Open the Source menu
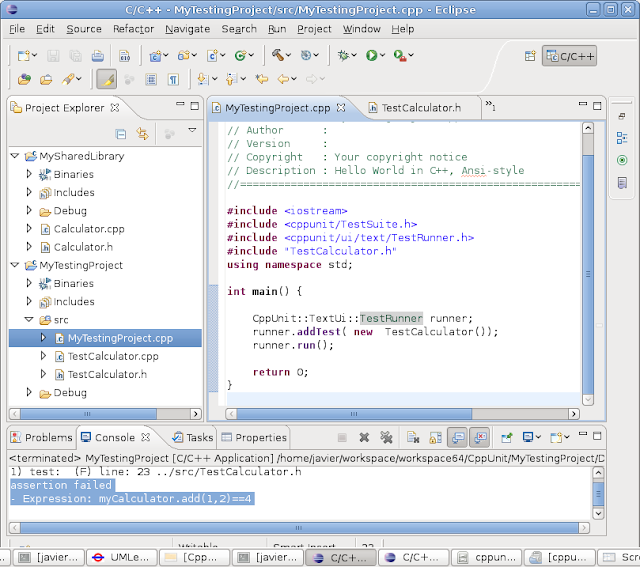Viewport: 640px width, 567px height. 84,29
